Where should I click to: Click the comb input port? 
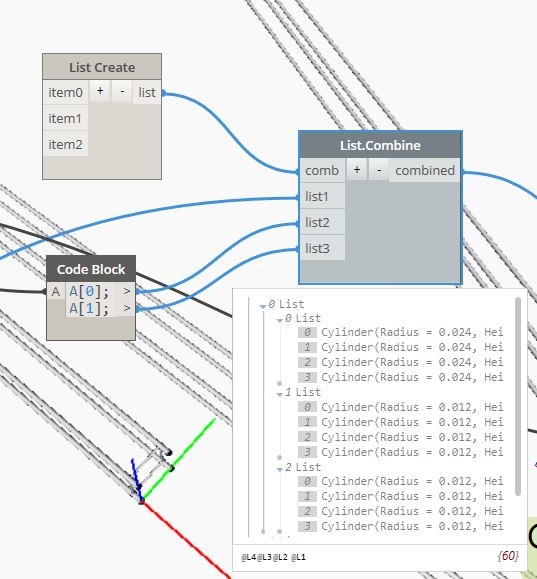click(x=322, y=171)
